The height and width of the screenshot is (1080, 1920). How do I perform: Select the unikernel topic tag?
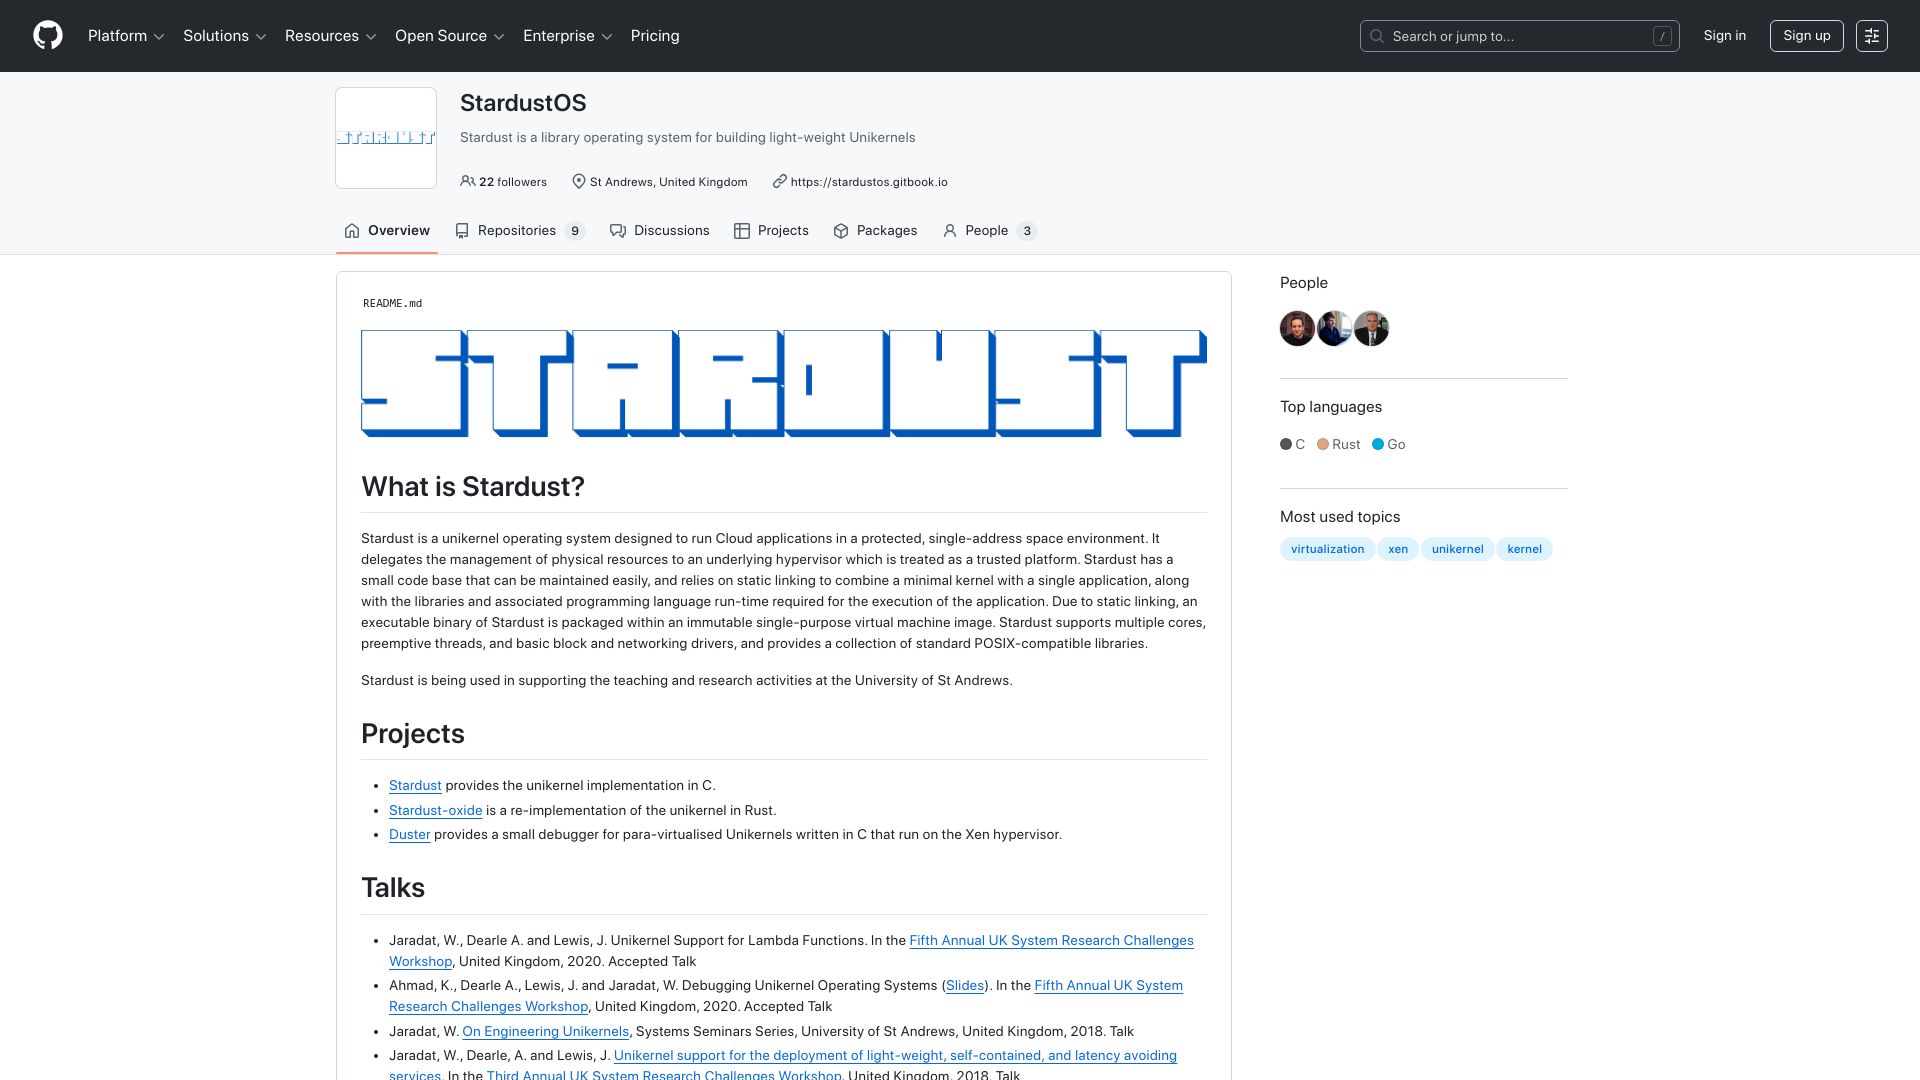[1457, 549]
